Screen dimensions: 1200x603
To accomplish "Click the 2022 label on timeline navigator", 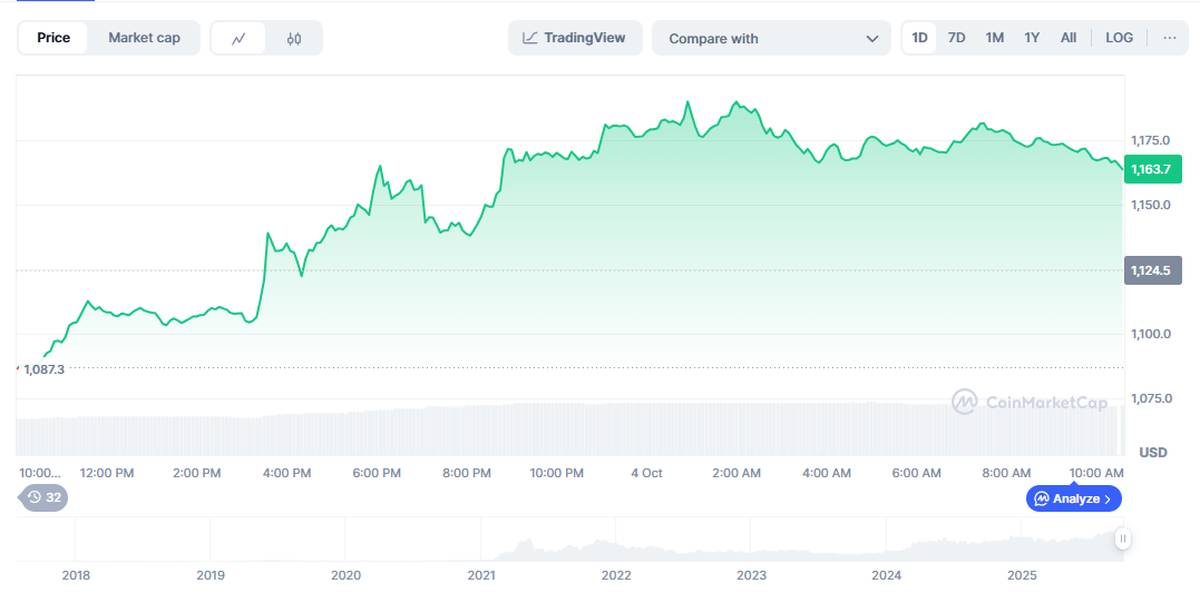I will point(616,575).
